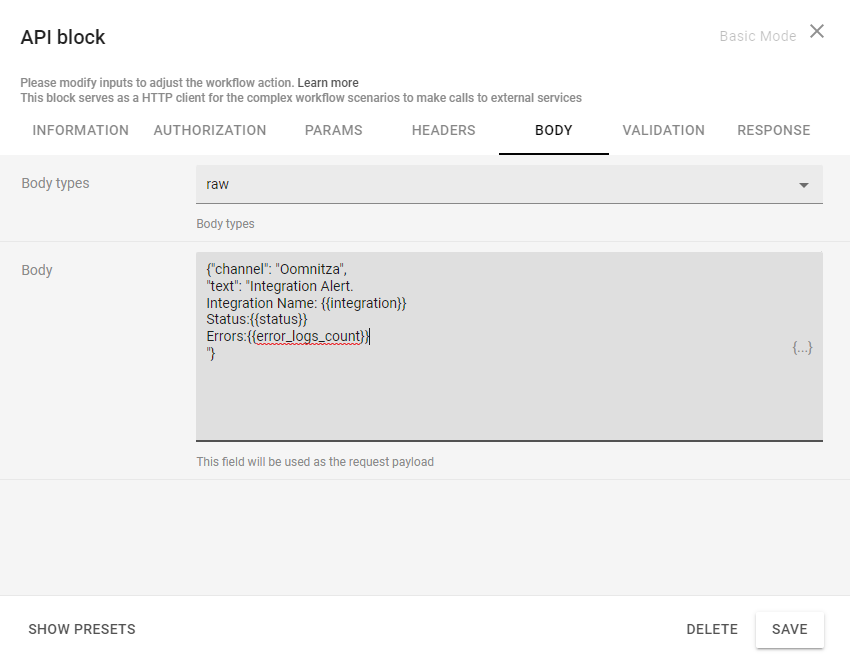Viewport: 850px width, 661px height.
Task: Go to the Params tab
Action: (x=334, y=130)
